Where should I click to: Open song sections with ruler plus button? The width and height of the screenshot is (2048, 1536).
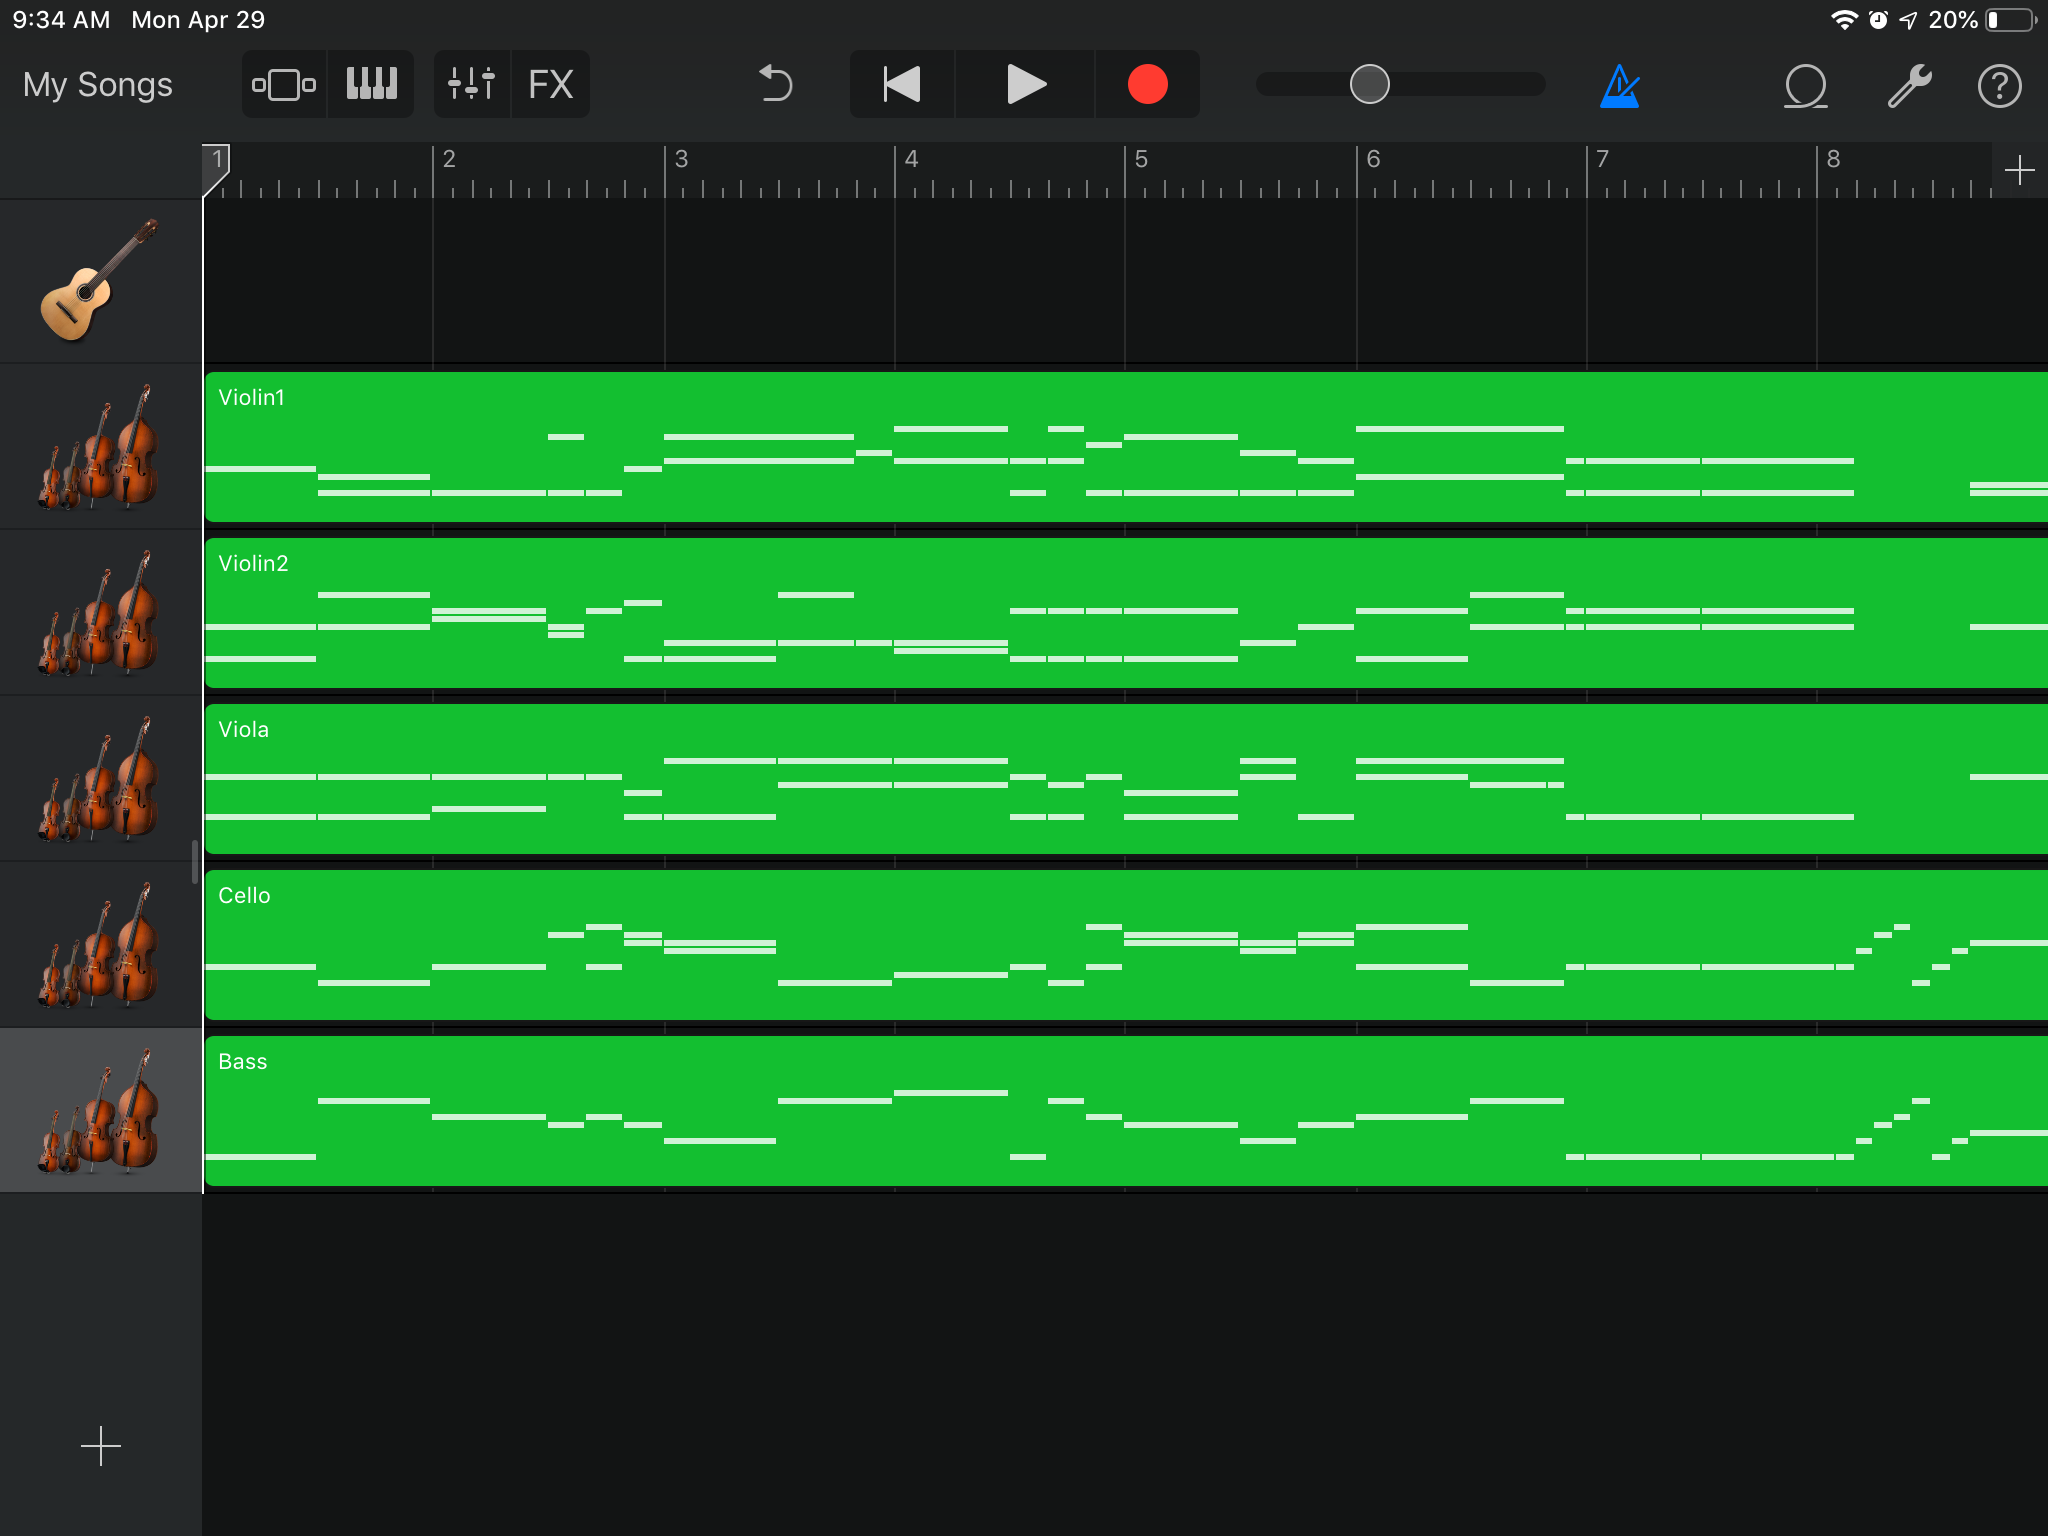tap(2019, 170)
